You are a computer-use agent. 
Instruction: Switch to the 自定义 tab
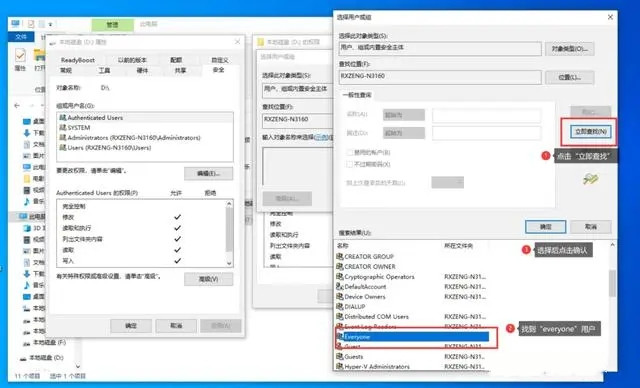click(220, 60)
